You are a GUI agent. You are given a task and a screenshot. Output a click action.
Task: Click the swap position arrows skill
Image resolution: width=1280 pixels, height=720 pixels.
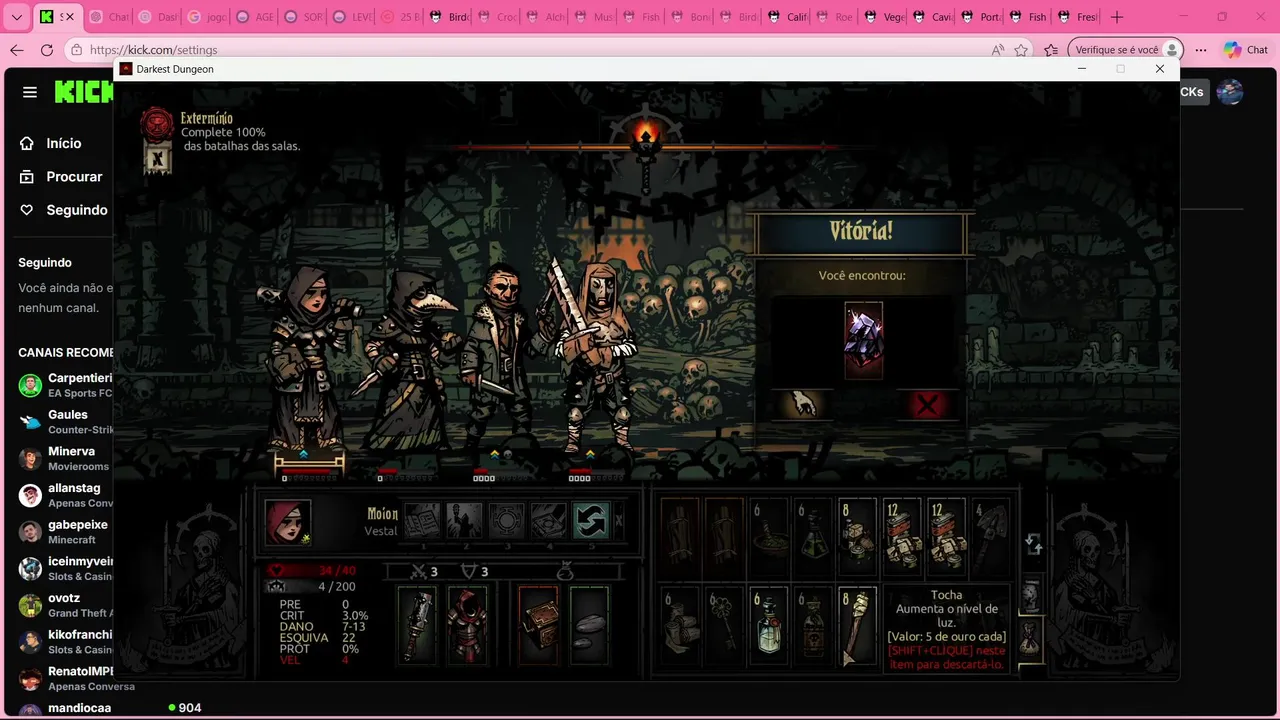590,521
